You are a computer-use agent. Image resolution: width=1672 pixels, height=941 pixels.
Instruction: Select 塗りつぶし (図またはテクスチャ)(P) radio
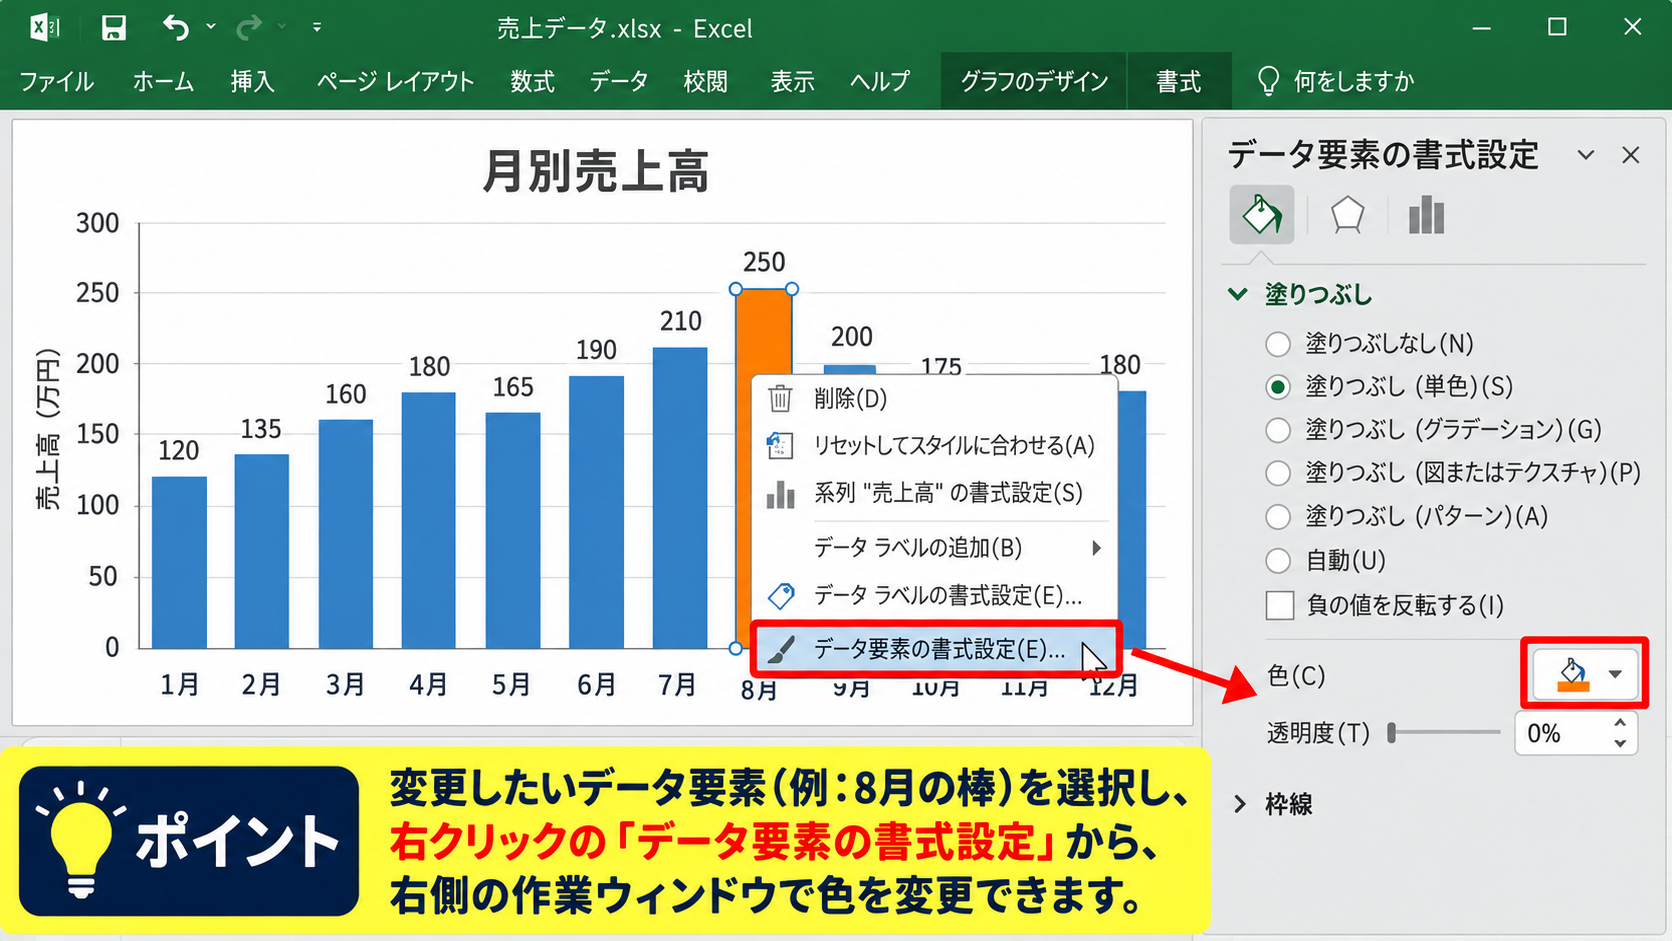click(1278, 473)
